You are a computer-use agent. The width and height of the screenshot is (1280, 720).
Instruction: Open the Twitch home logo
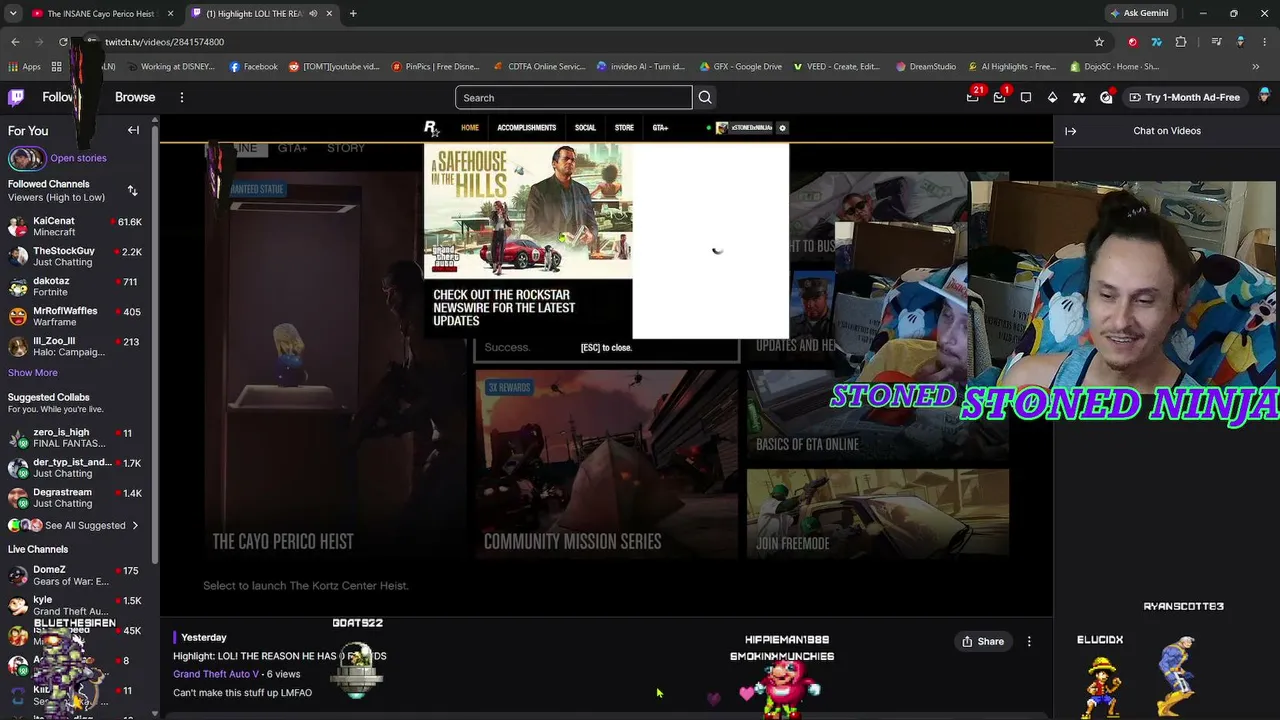tap(16, 97)
